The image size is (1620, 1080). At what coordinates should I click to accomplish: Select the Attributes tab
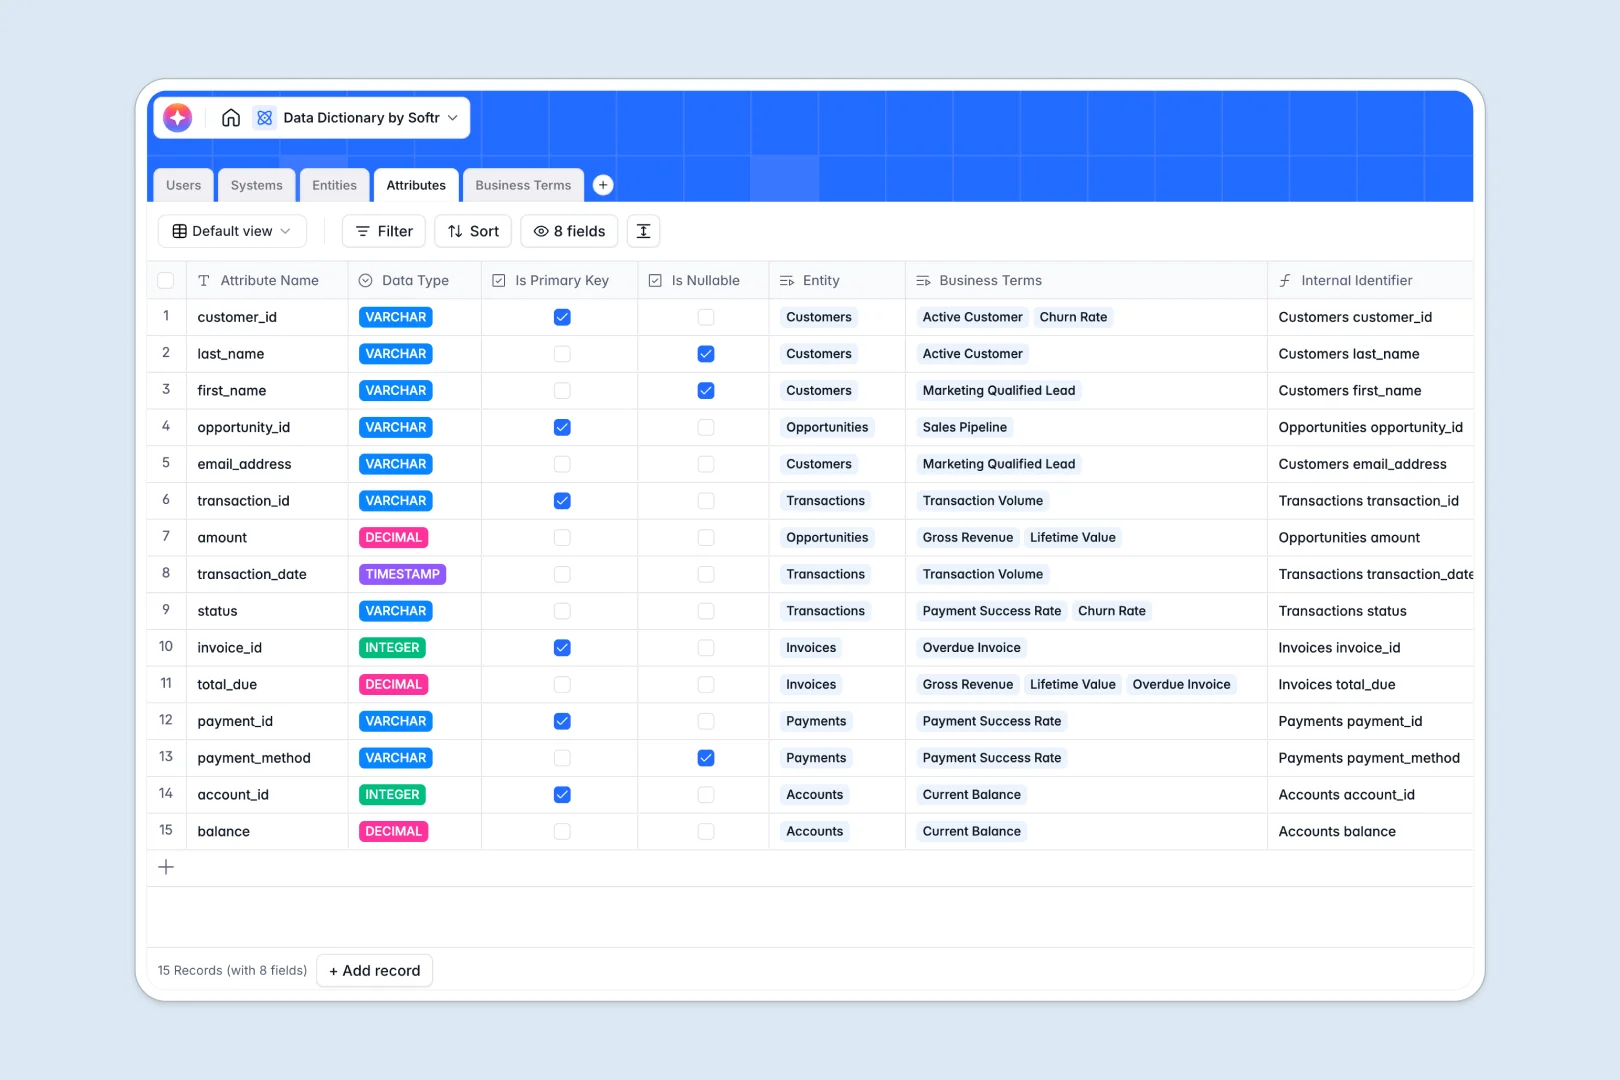(x=416, y=185)
